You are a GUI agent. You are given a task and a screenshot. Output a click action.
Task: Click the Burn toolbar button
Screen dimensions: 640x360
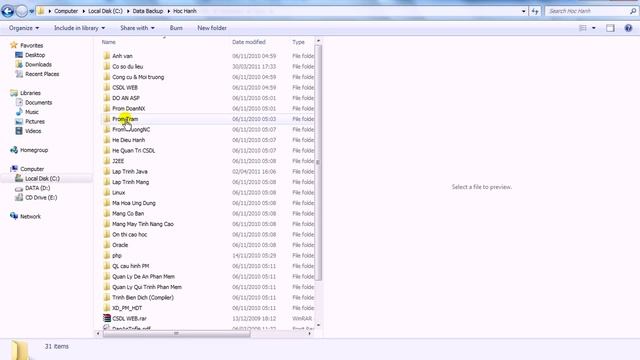pos(176,28)
